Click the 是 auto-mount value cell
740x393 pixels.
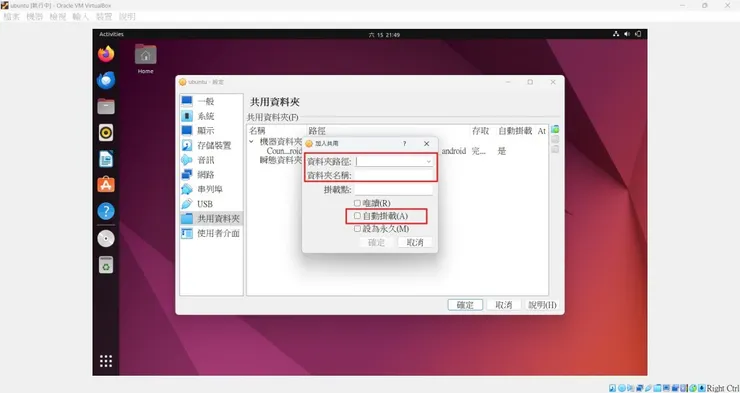point(502,151)
